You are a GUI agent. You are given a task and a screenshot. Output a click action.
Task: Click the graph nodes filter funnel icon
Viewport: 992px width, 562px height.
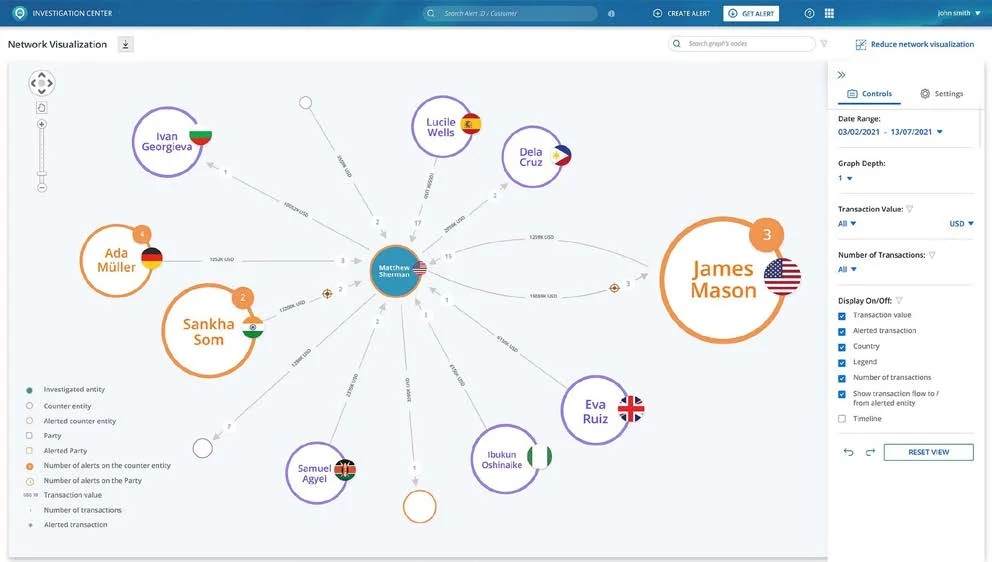[x=824, y=44]
